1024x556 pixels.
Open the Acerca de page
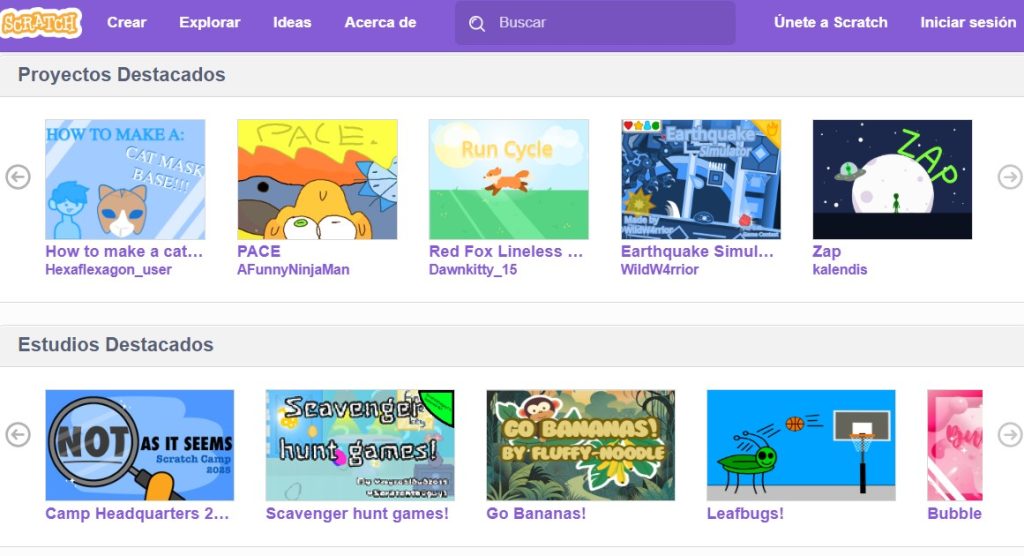pyautogui.click(x=380, y=22)
